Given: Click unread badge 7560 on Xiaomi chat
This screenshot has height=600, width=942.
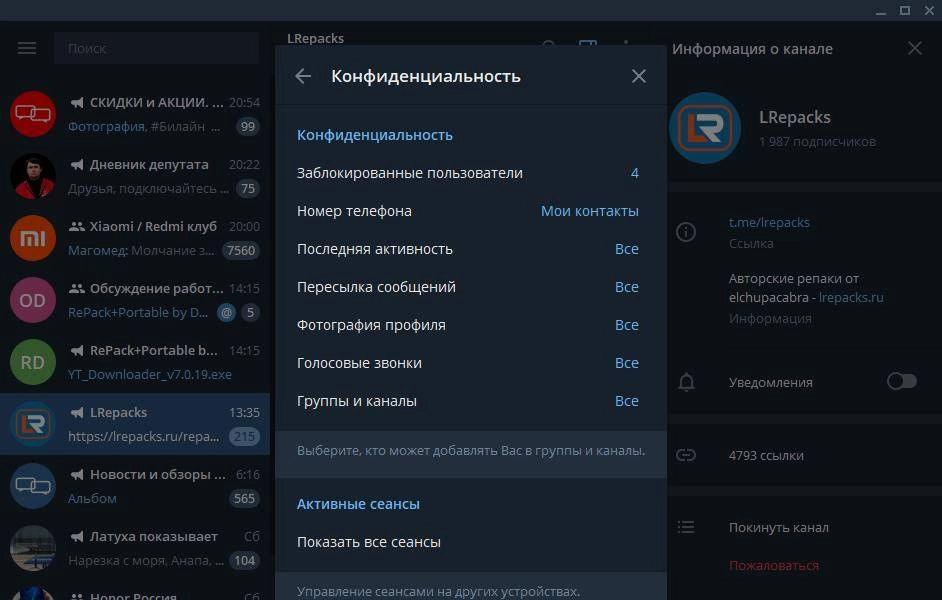Looking at the screenshot, I should [241, 250].
